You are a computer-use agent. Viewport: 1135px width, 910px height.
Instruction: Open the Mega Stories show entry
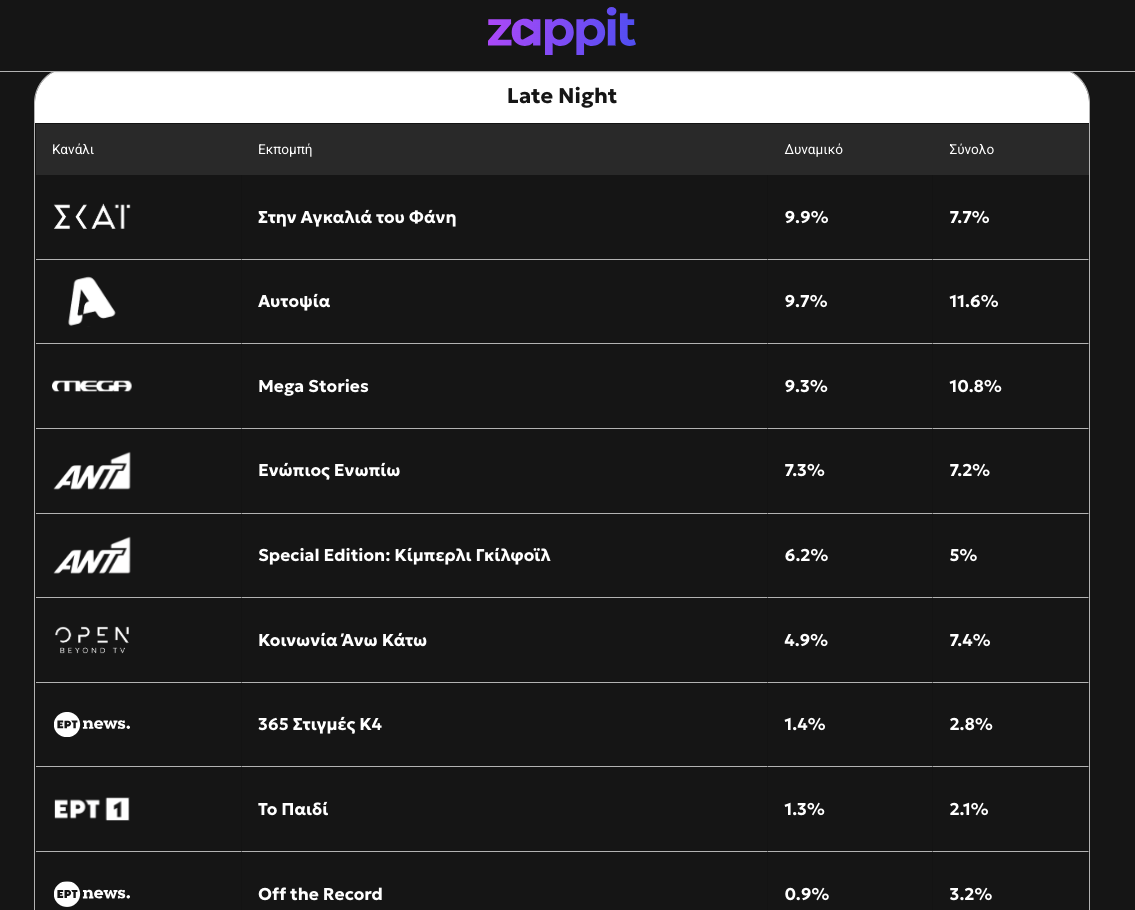coord(313,386)
